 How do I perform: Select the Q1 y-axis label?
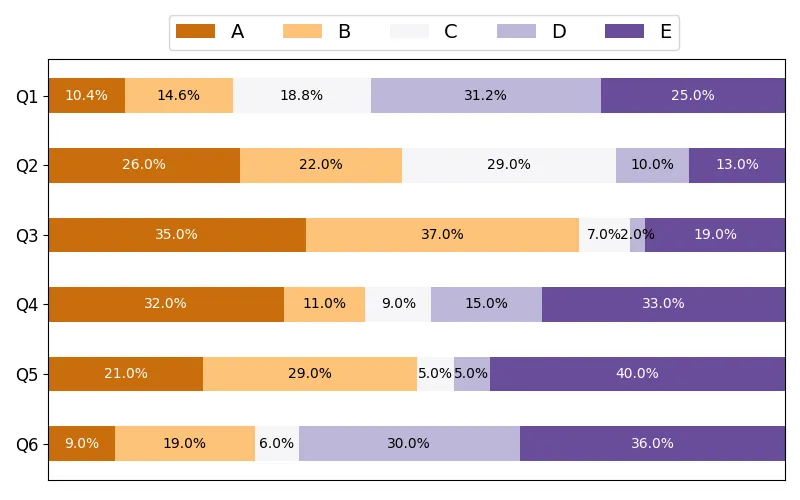pyautogui.click(x=27, y=96)
